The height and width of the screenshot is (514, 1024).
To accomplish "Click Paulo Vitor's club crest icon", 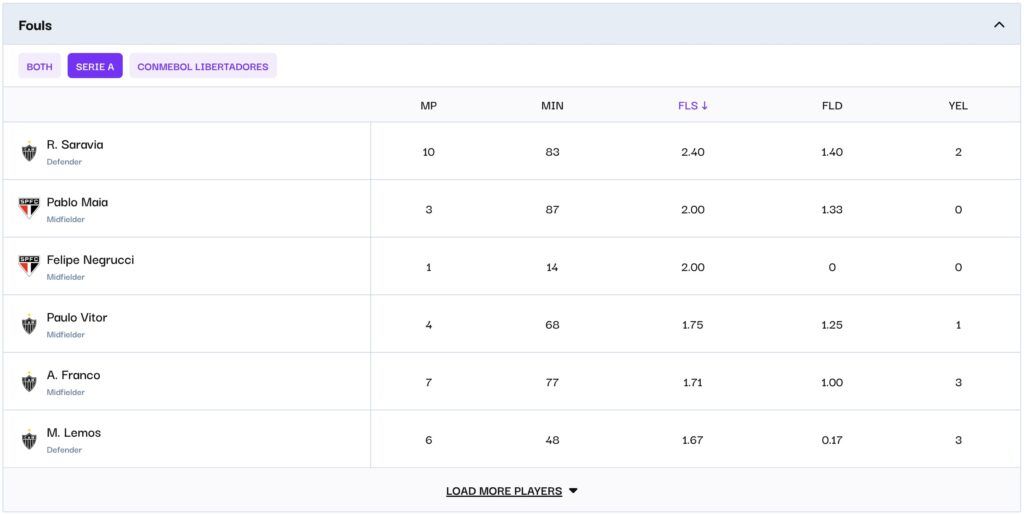I will (29, 325).
